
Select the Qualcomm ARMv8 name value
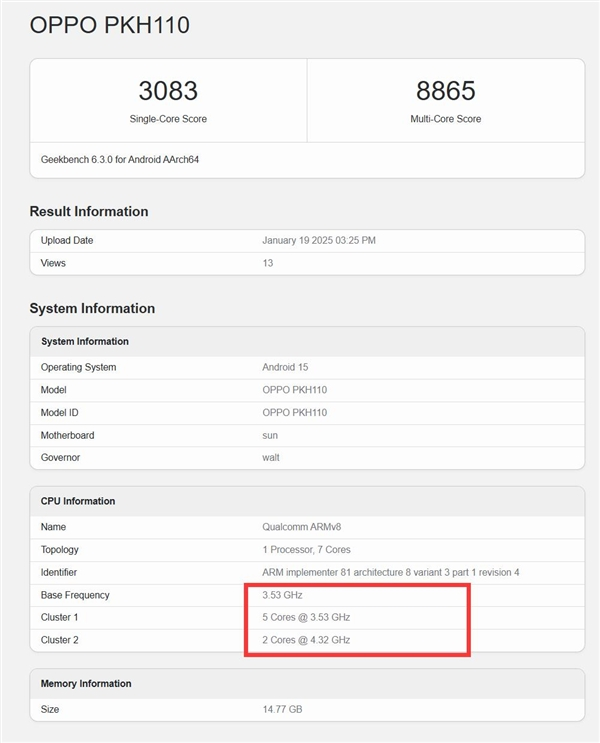302,526
